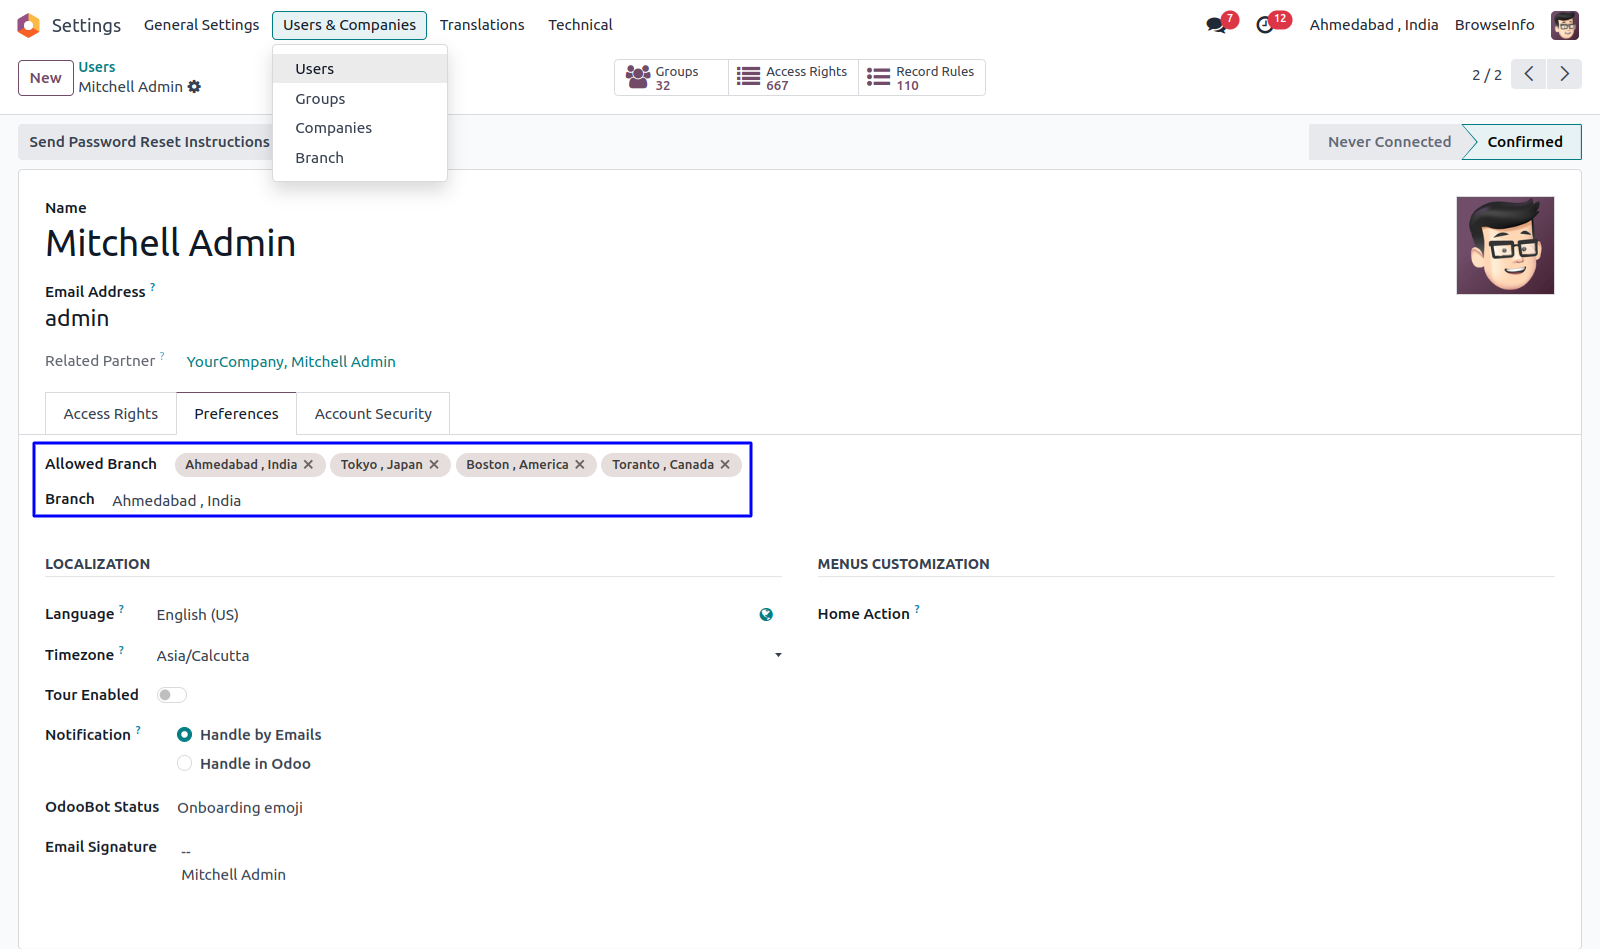Open the messages chat icon
This screenshot has height=950, width=1600.
[1216, 25]
